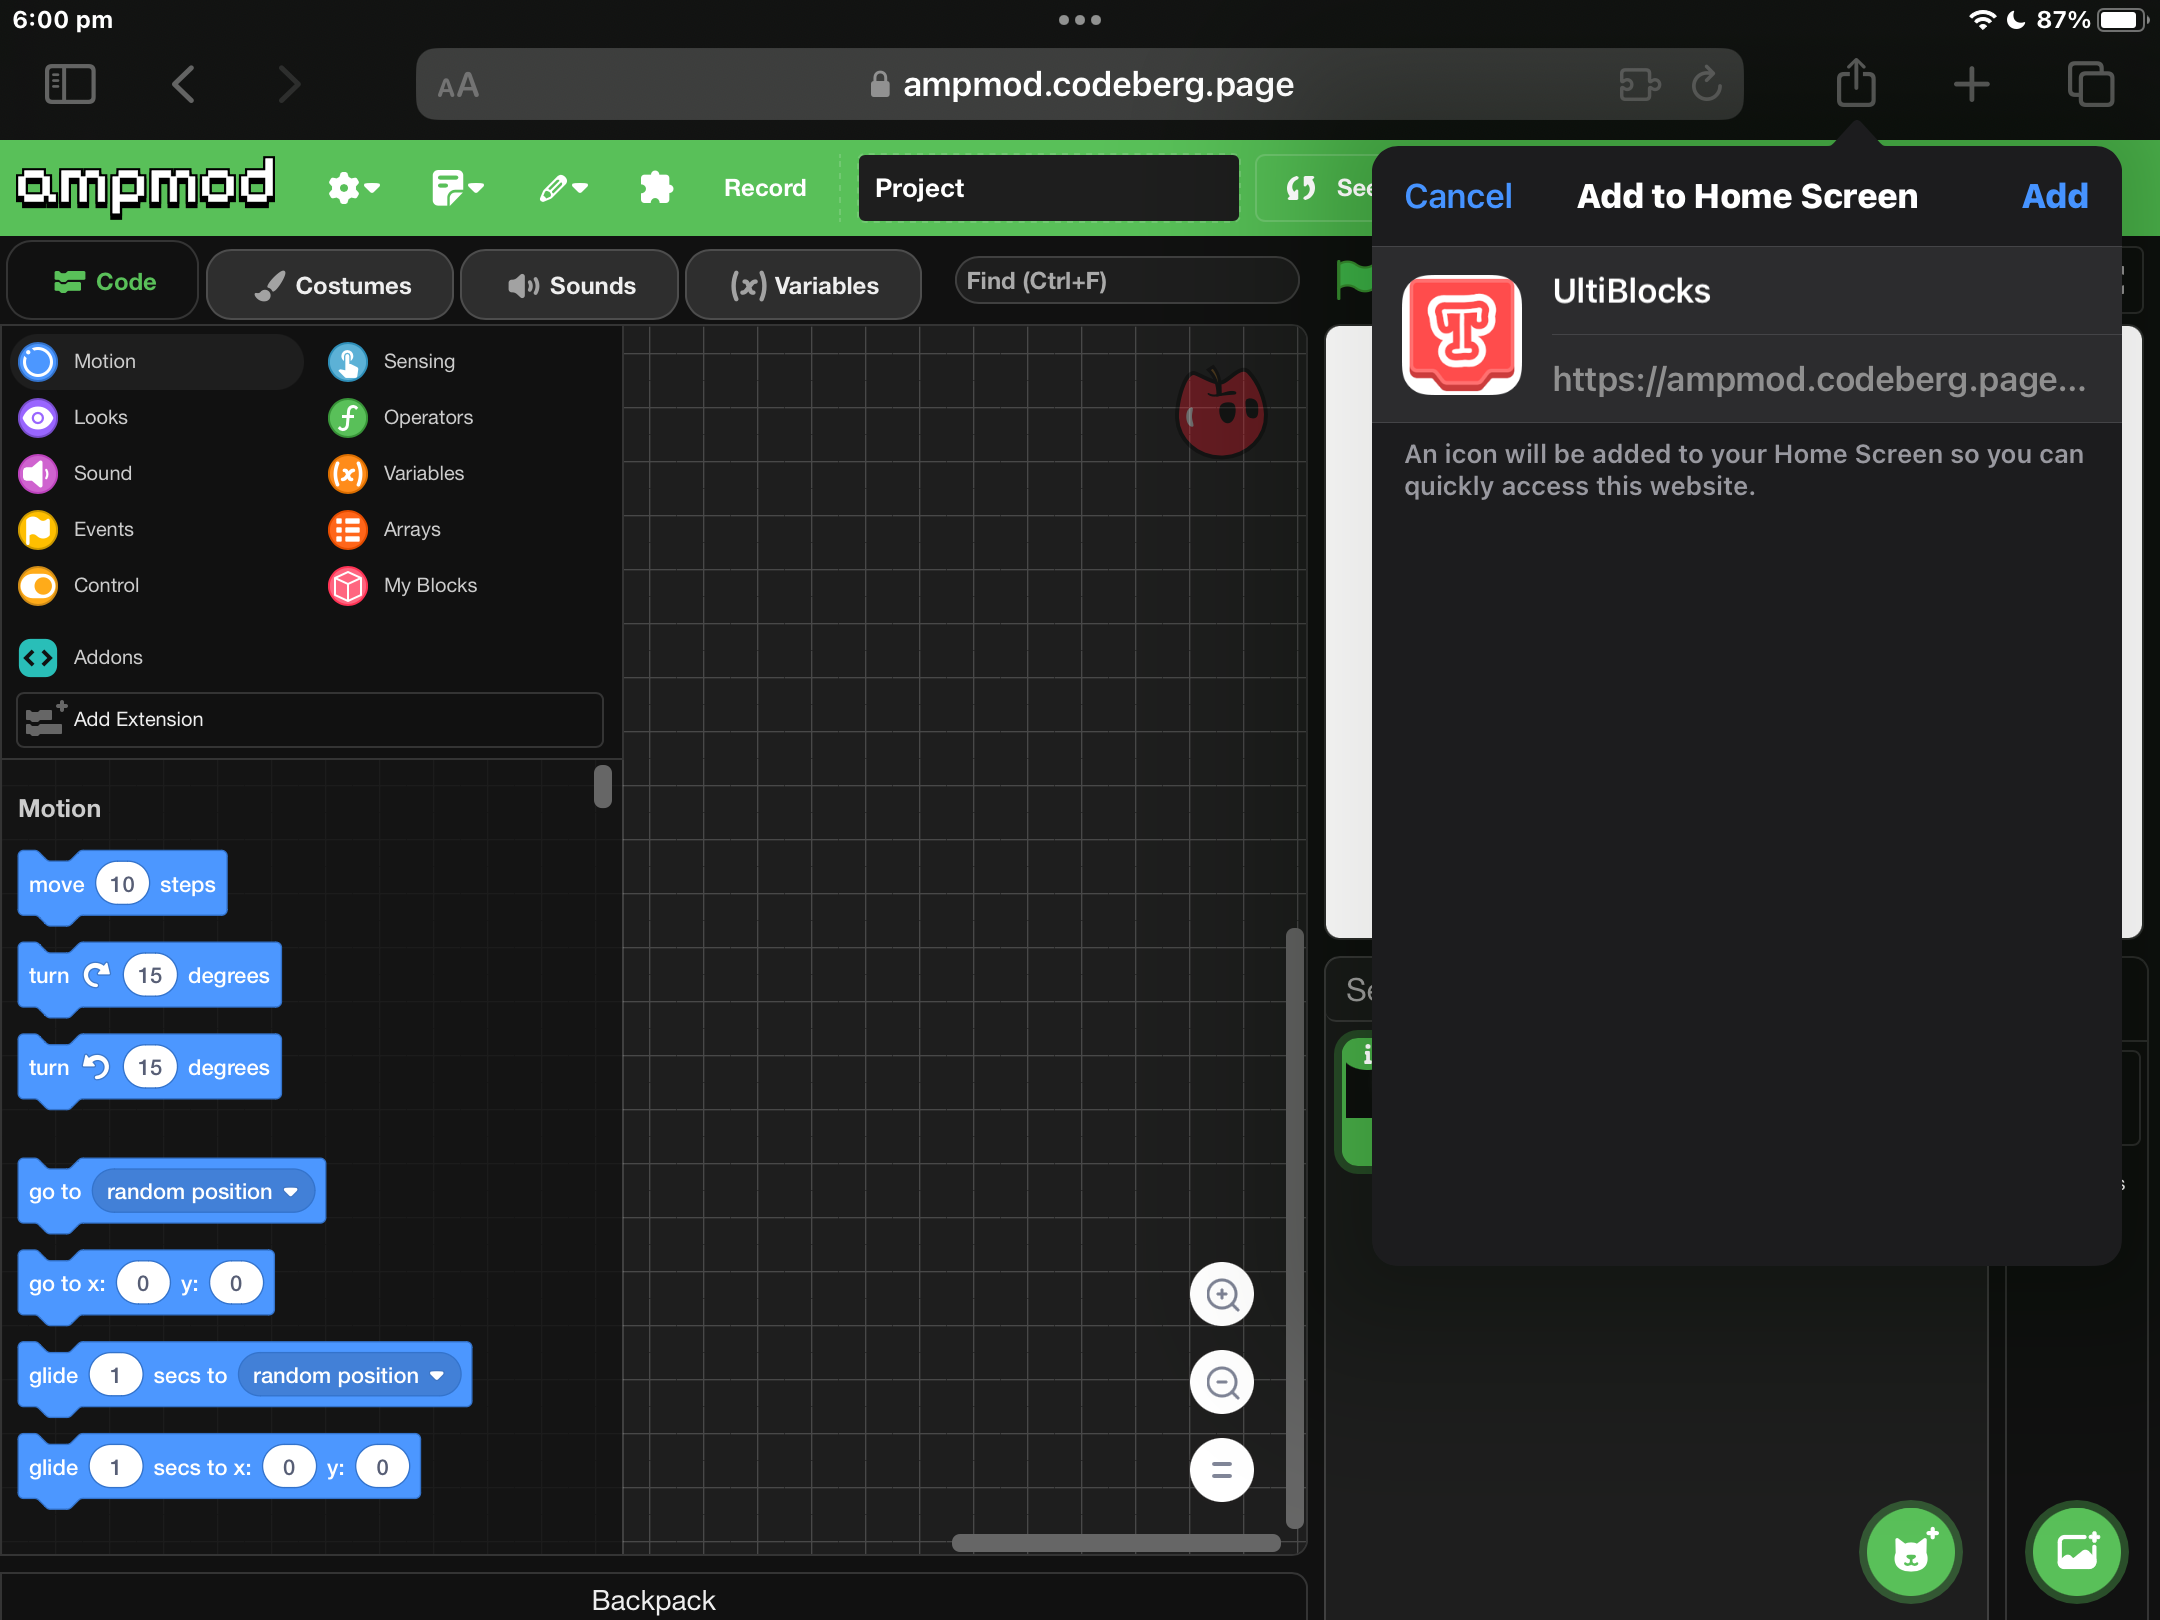Screen dimensions: 2160x1620
Task: Click the Choose a Backdrop button
Action: click(x=2077, y=1552)
